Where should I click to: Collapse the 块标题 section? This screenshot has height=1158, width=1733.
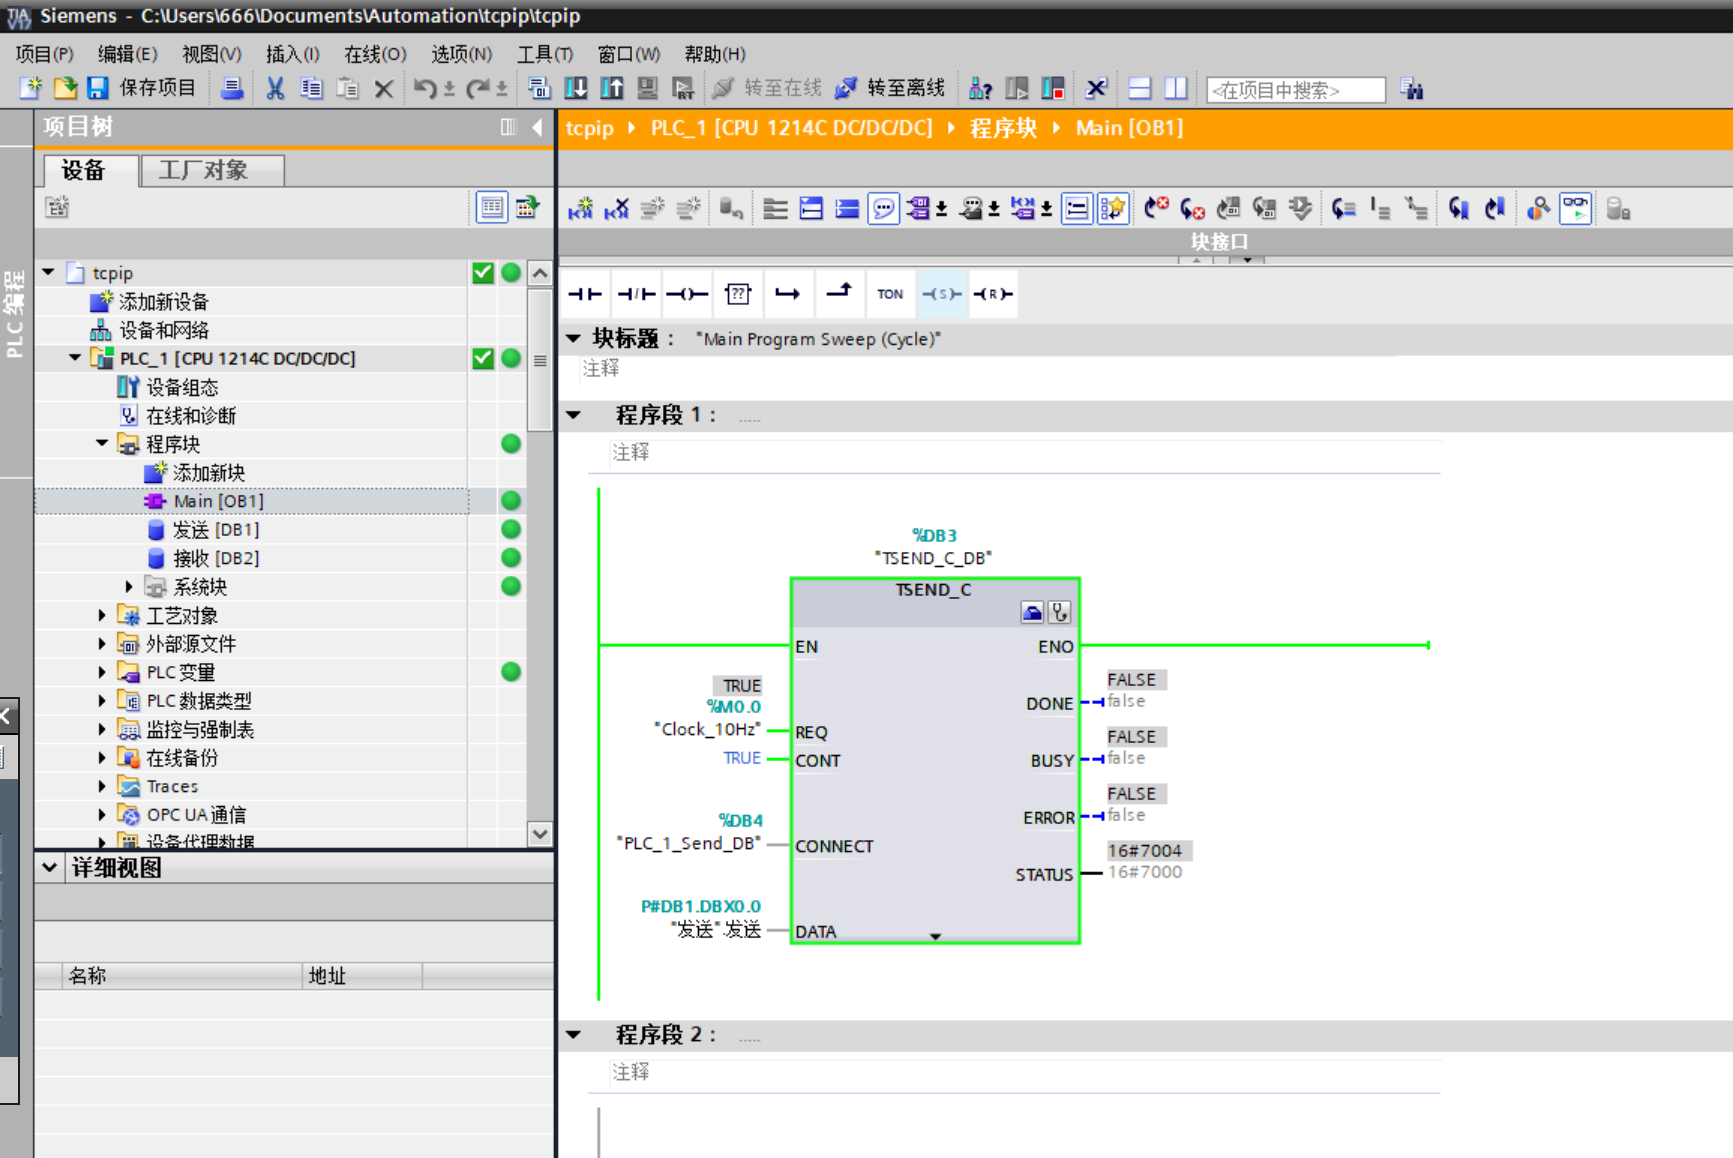574,338
